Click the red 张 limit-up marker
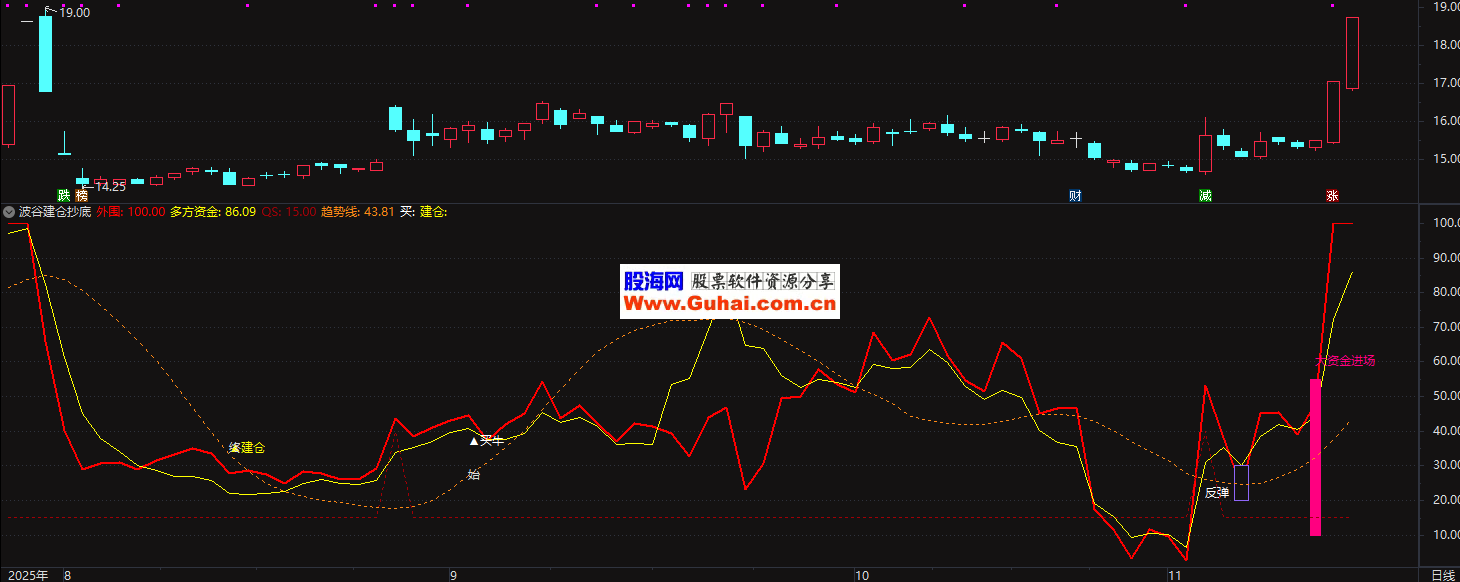Image resolution: width=1460 pixels, height=582 pixels. click(1332, 196)
